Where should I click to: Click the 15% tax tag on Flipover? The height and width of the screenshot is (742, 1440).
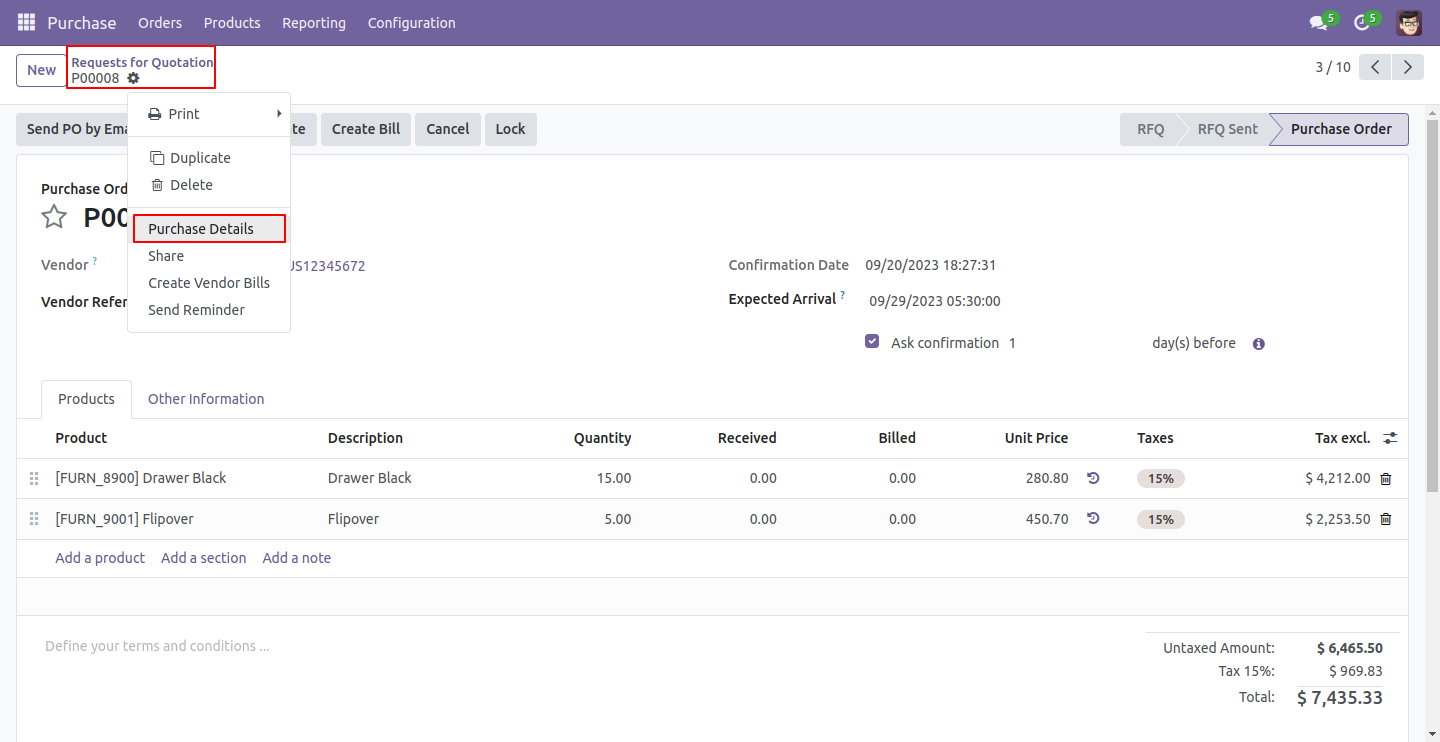1161,520
